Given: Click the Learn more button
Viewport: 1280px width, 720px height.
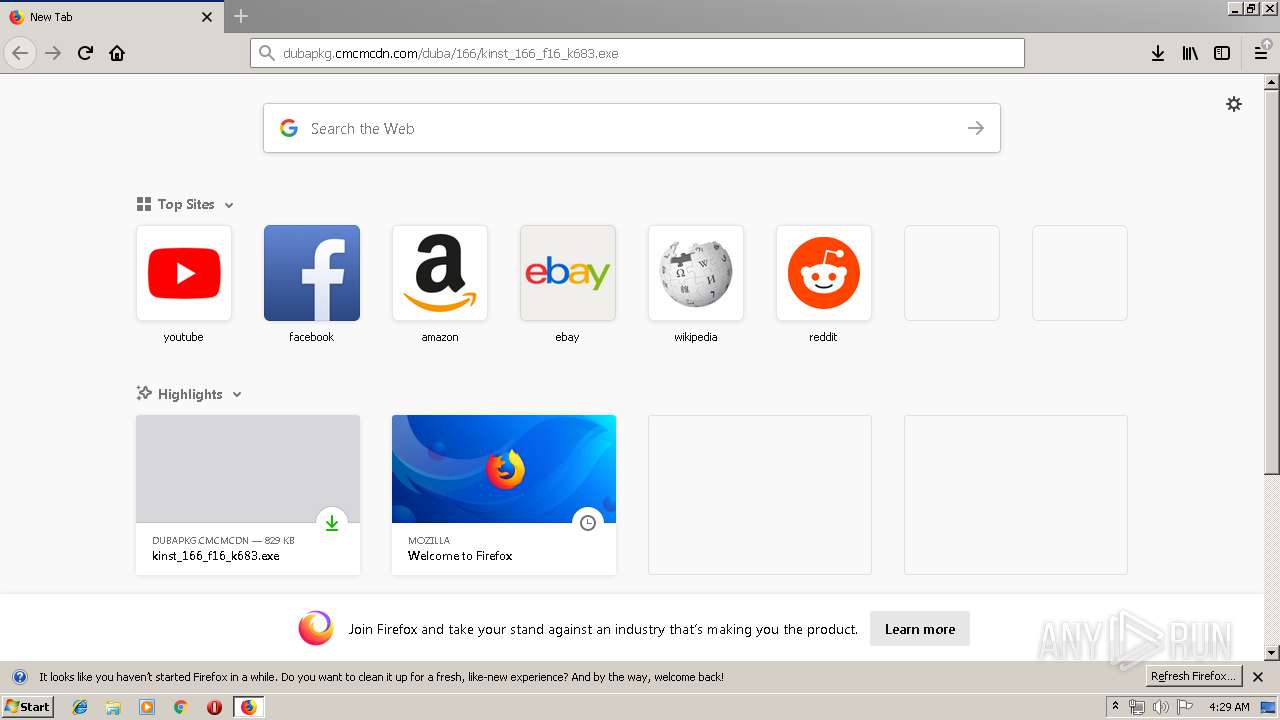Looking at the screenshot, I should coord(920,629).
